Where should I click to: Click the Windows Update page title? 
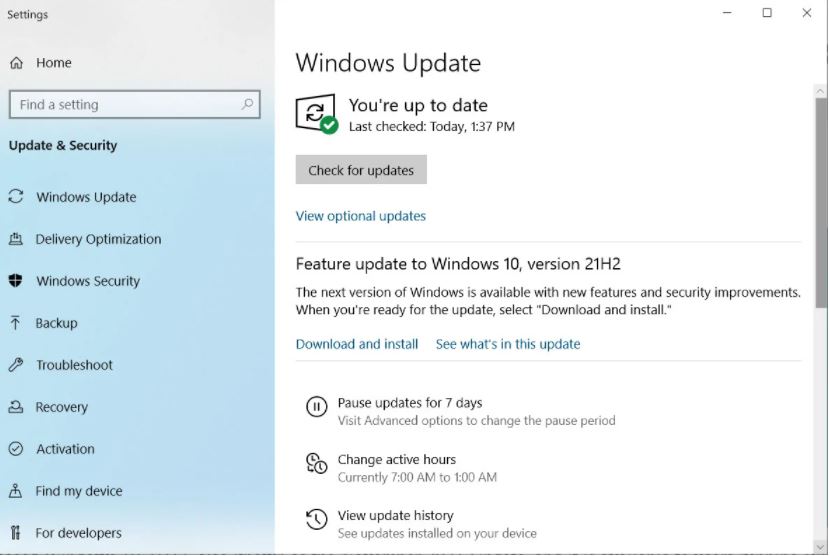(x=388, y=63)
